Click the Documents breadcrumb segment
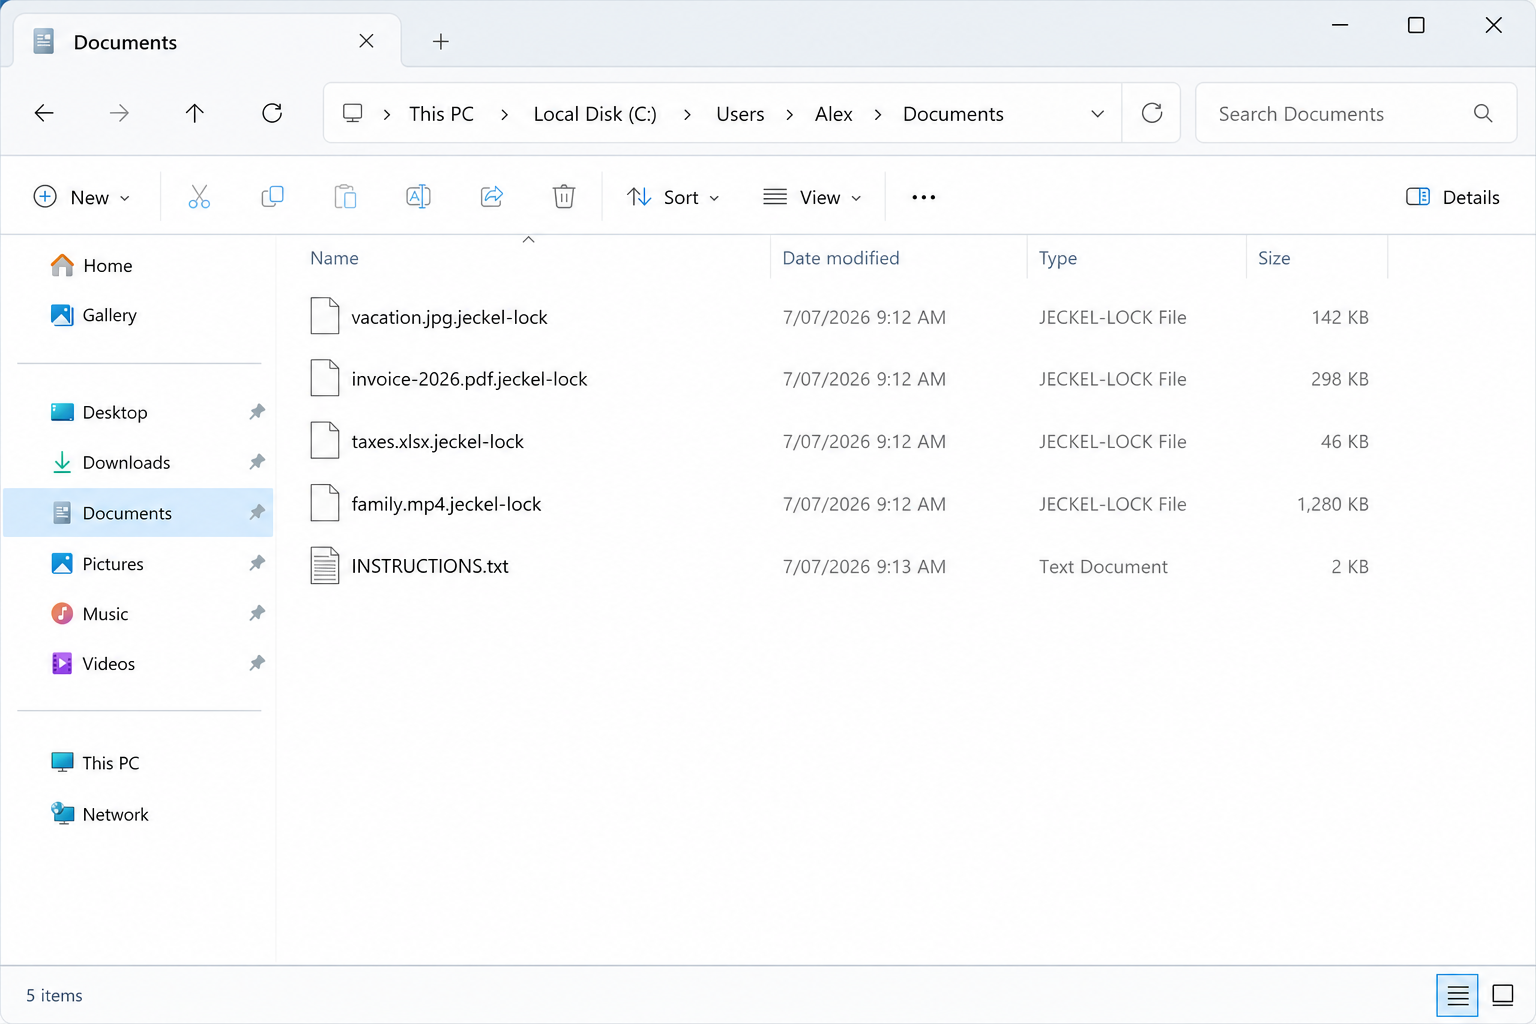The image size is (1536, 1024). [x=953, y=114]
